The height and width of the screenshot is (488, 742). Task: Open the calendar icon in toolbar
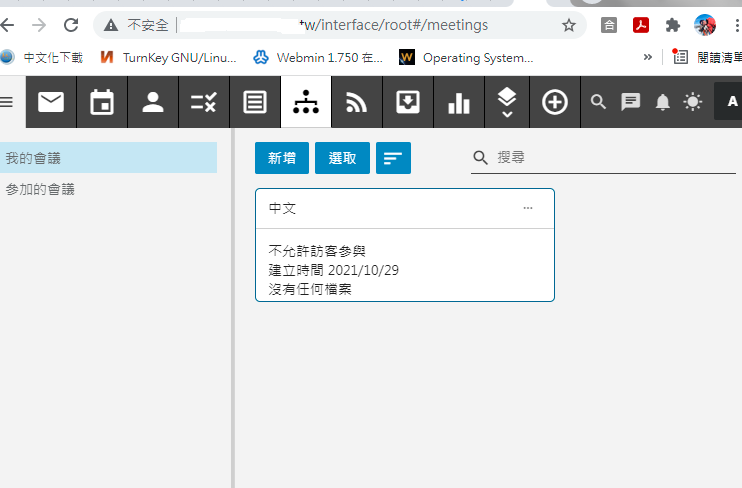(x=102, y=102)
